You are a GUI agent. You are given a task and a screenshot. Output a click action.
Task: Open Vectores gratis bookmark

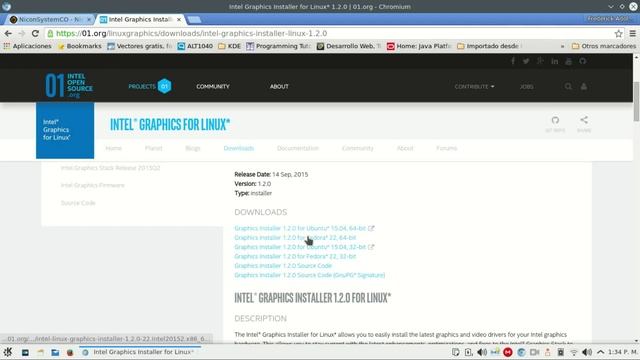pyautogui.click(x=140, y=46)
